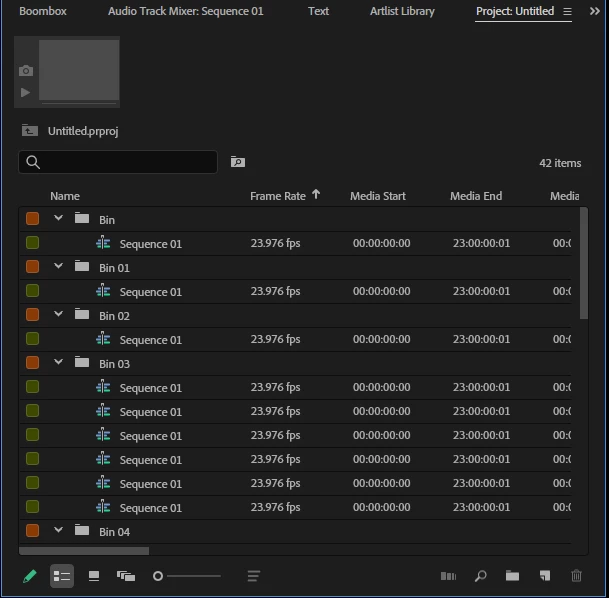Click Automate to Sequence icon
This screenshot has width=609, height=598.
coord(448,576)
